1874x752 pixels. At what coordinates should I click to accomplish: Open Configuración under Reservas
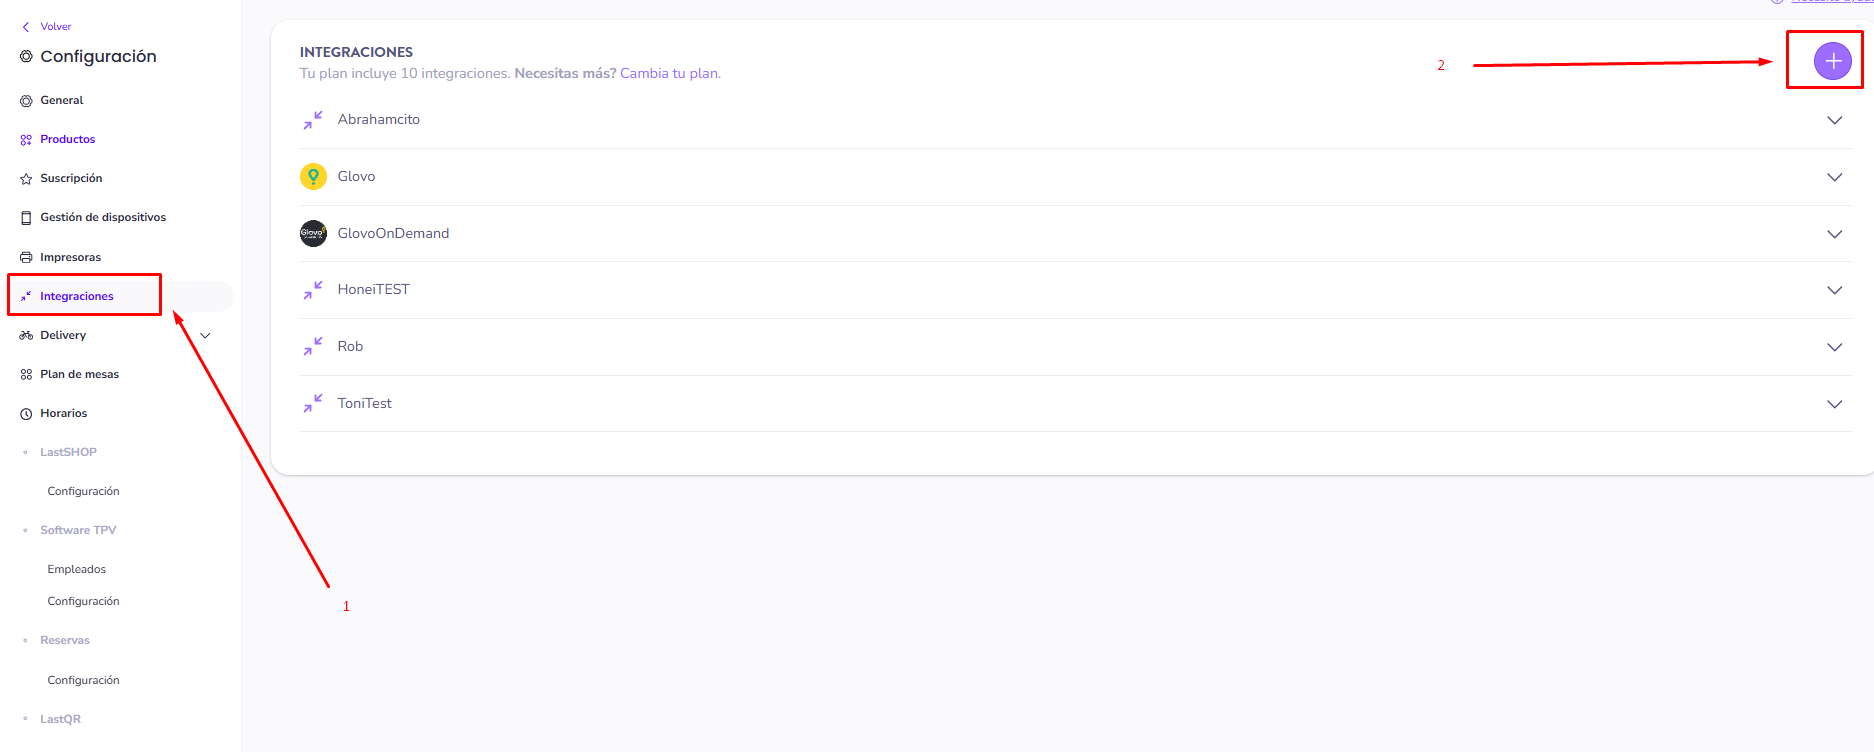83,680
